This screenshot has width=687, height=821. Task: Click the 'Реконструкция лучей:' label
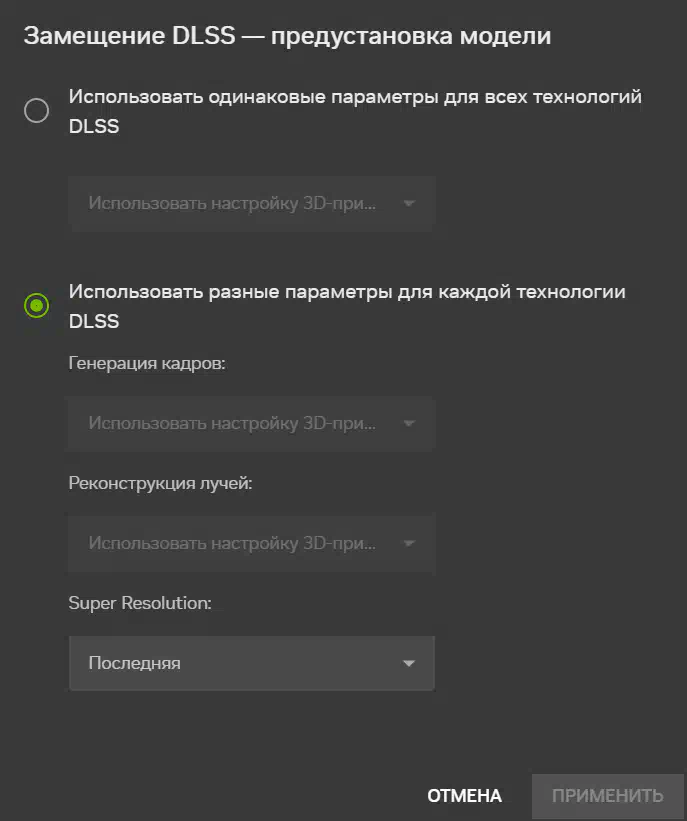point(160,483)
